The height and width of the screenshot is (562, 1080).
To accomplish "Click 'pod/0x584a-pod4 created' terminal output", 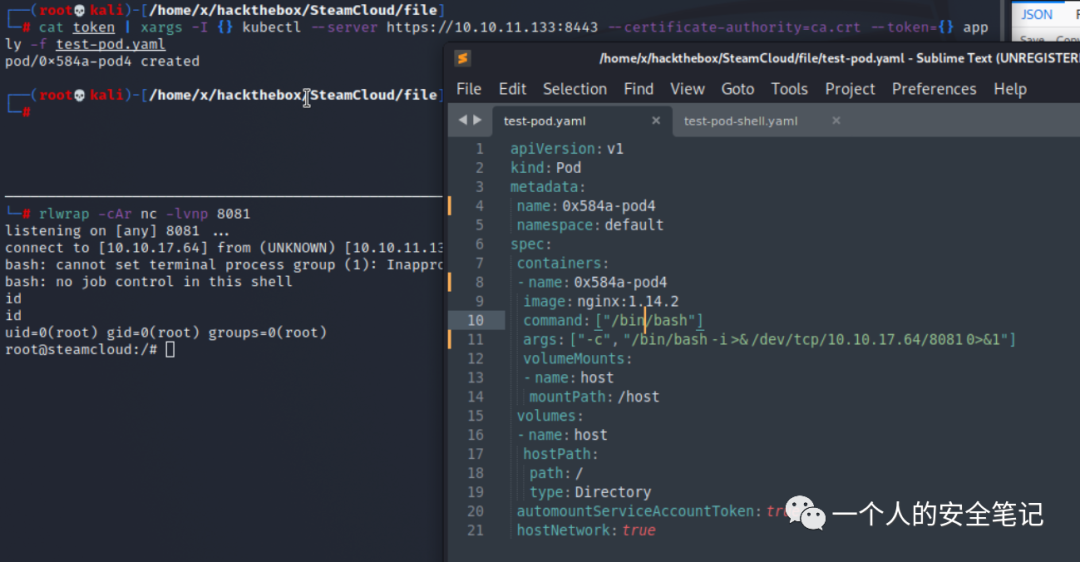I will click(x=102, y=61).
